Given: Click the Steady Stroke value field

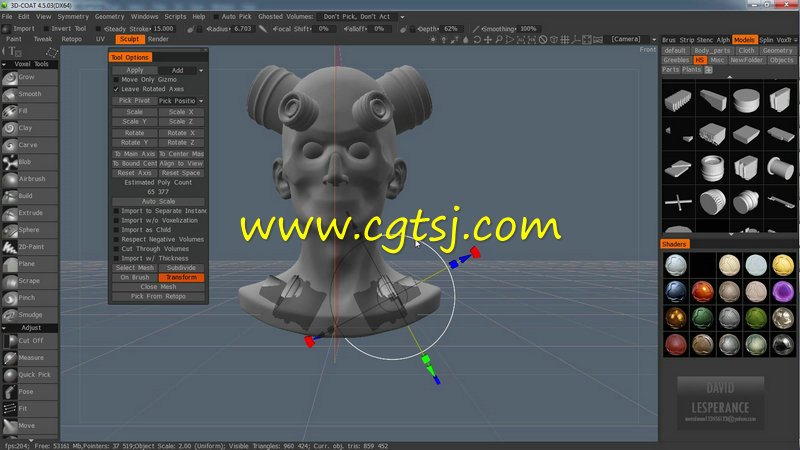Looking at the screenshot, I should (163, 29).
